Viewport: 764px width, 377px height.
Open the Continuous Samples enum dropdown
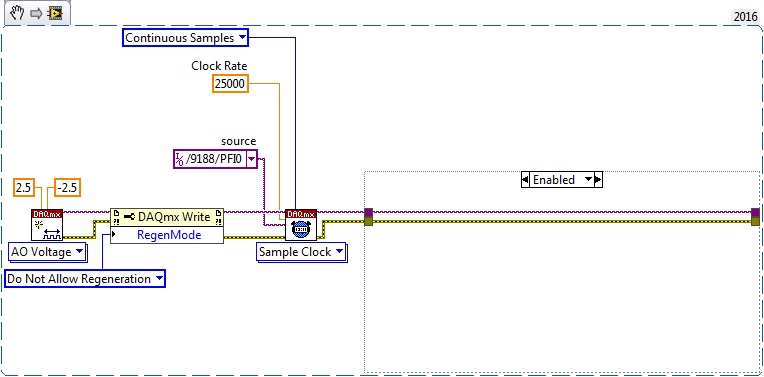[185, 38]
